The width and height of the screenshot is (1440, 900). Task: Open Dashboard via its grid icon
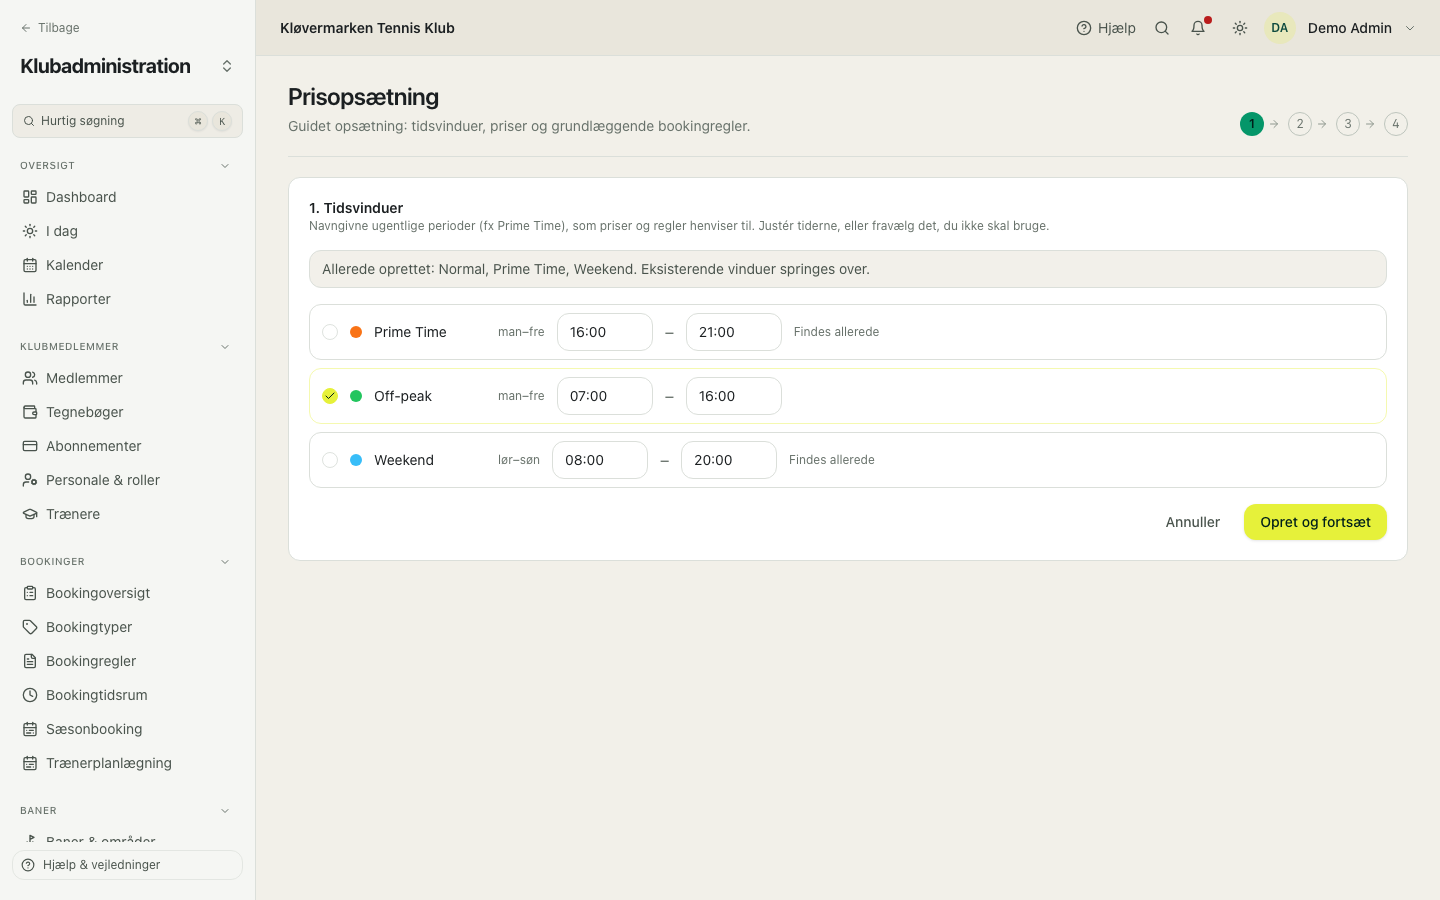[30, 197]
